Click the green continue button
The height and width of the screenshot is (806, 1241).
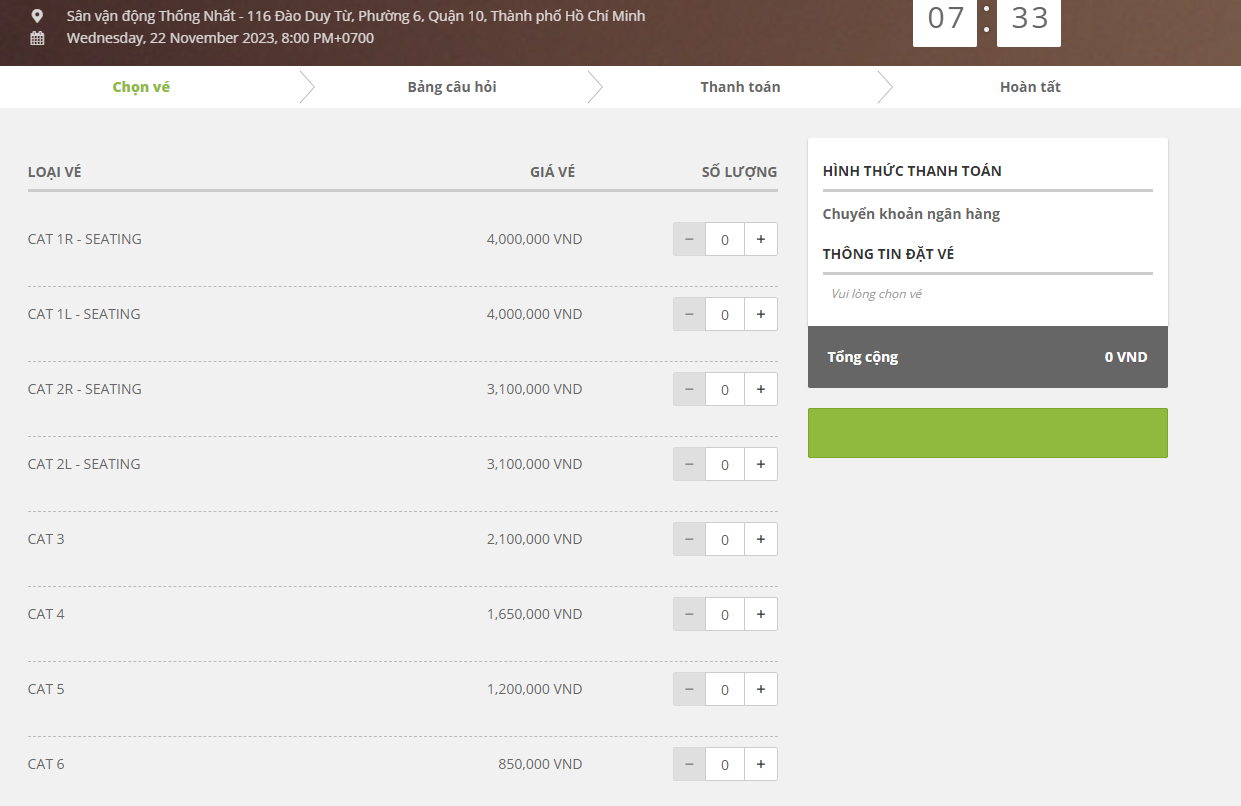coord(987,433)
